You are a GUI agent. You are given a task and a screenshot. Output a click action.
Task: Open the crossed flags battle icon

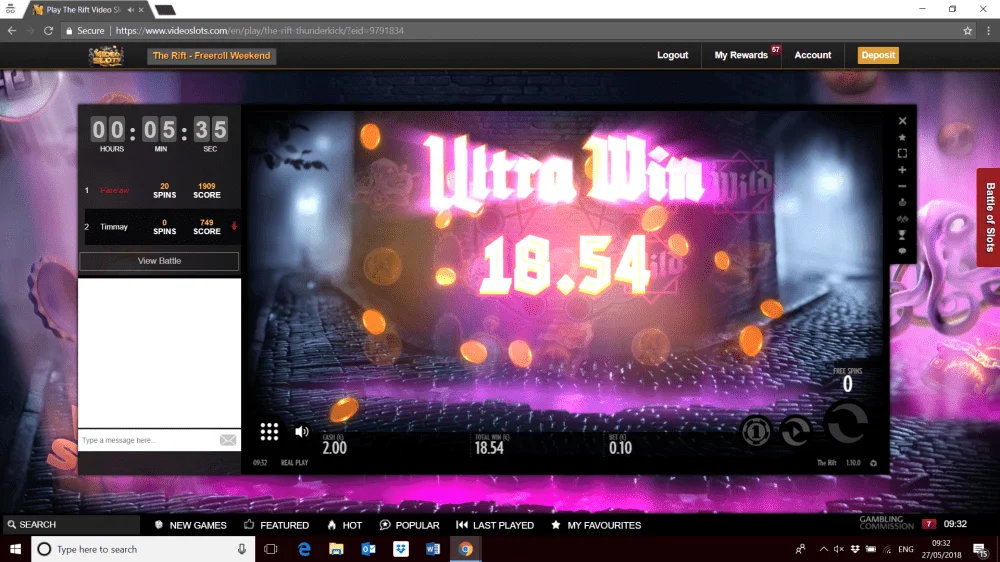pos(902,219)
